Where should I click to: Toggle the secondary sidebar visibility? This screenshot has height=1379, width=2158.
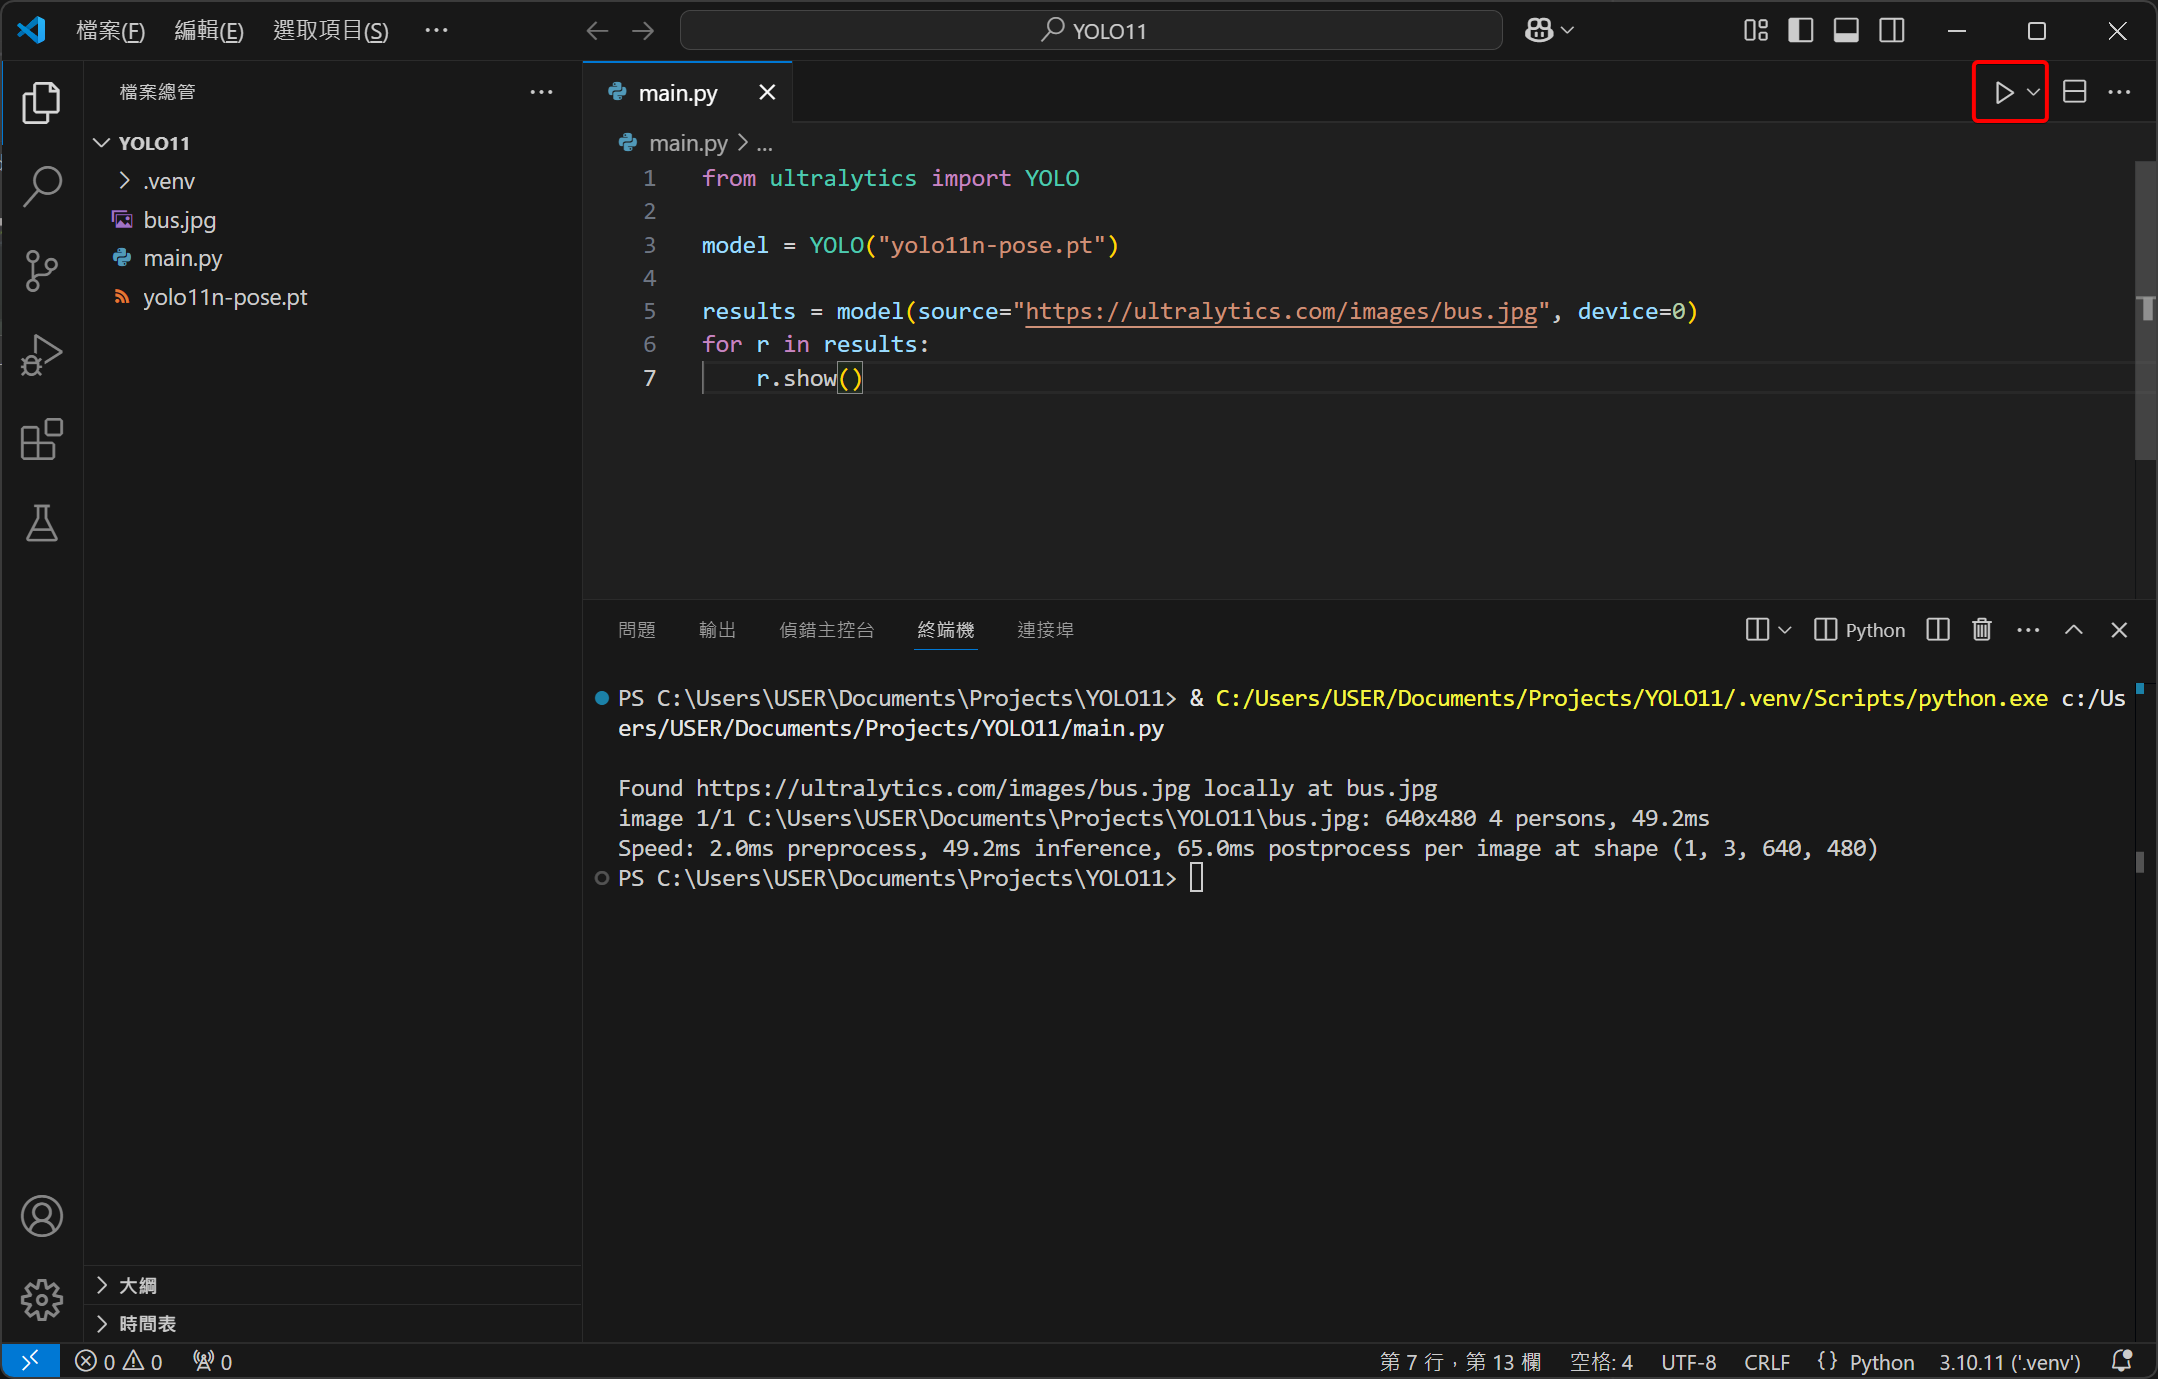coord(1892,31)
